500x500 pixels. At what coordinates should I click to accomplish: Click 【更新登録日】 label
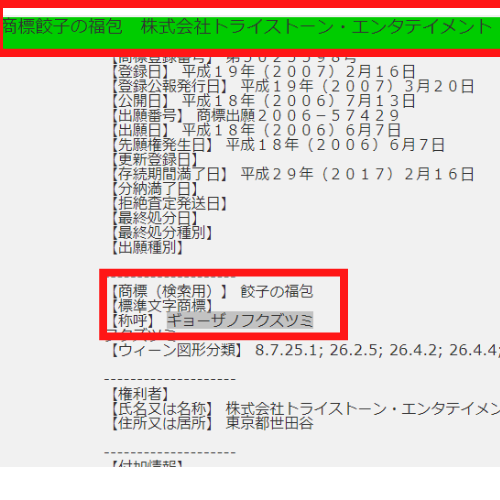(155, 160)
